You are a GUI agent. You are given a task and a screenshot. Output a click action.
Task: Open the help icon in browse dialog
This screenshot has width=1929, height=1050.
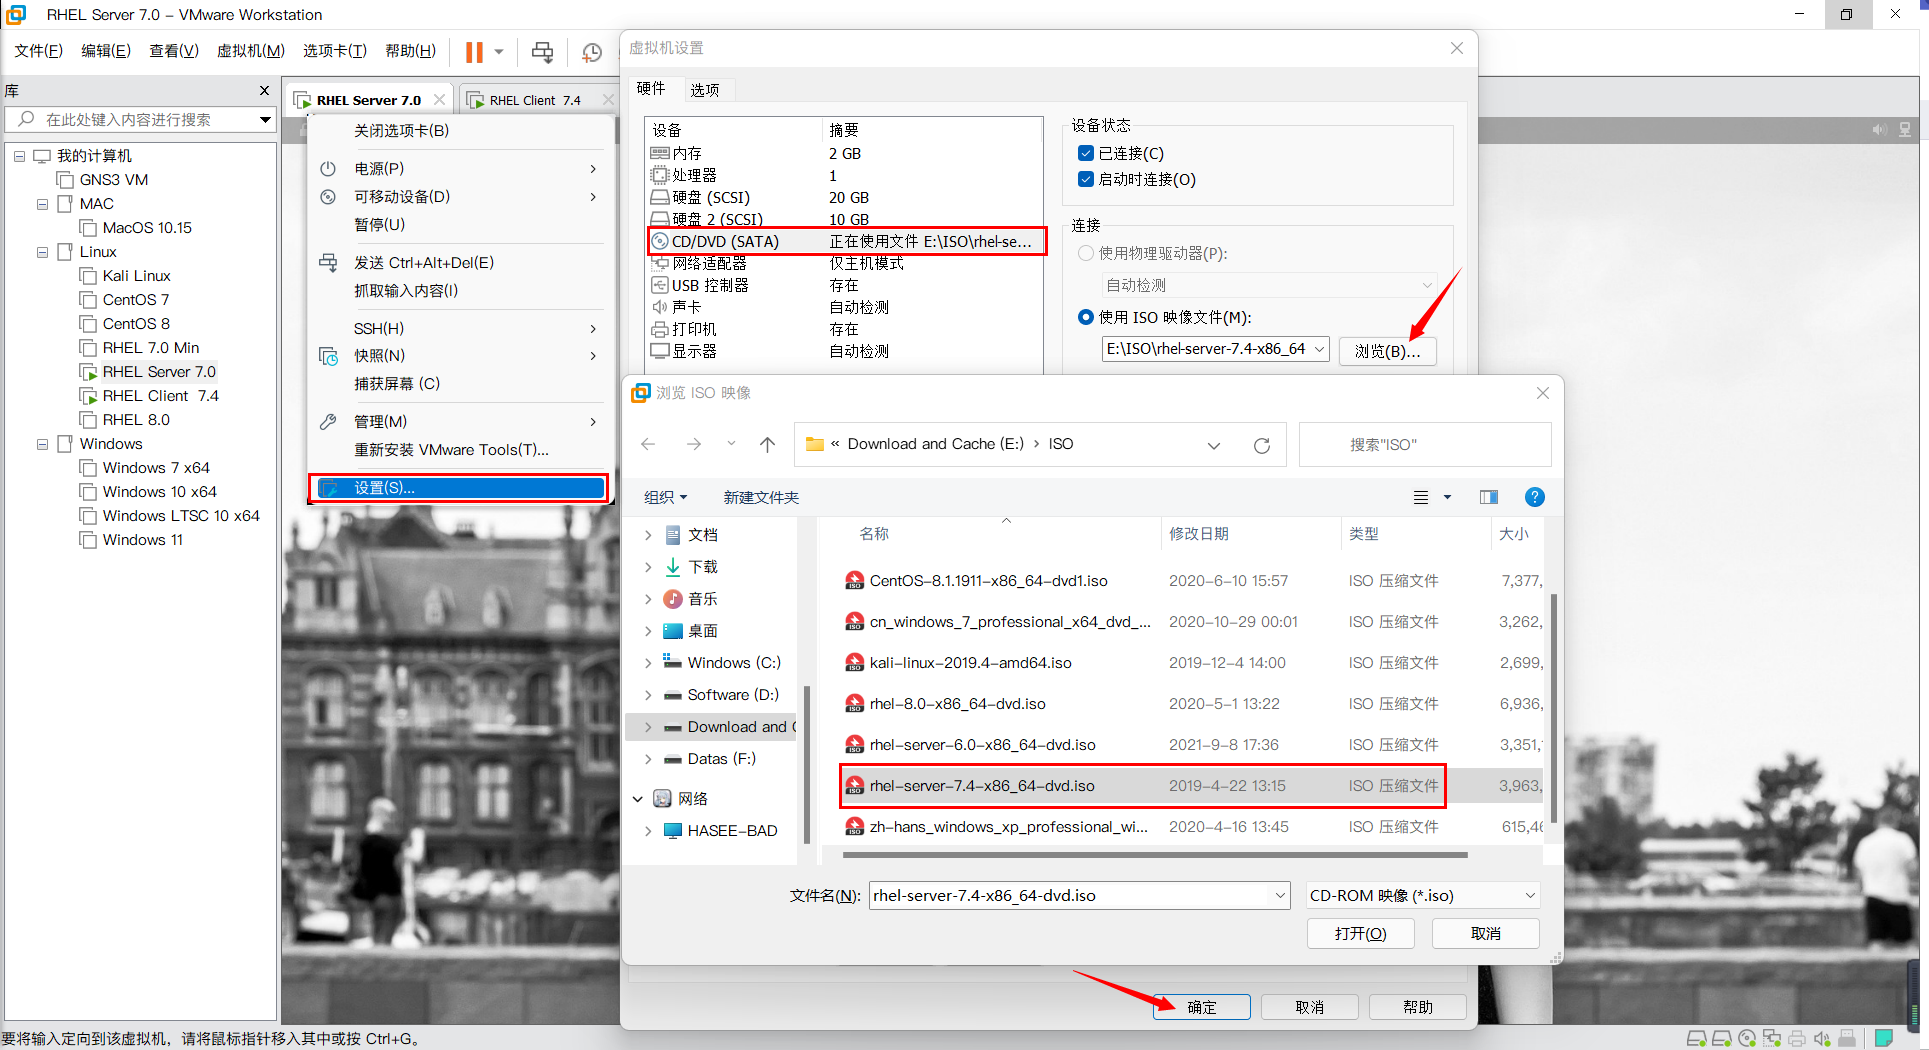tap(1534, 497)
